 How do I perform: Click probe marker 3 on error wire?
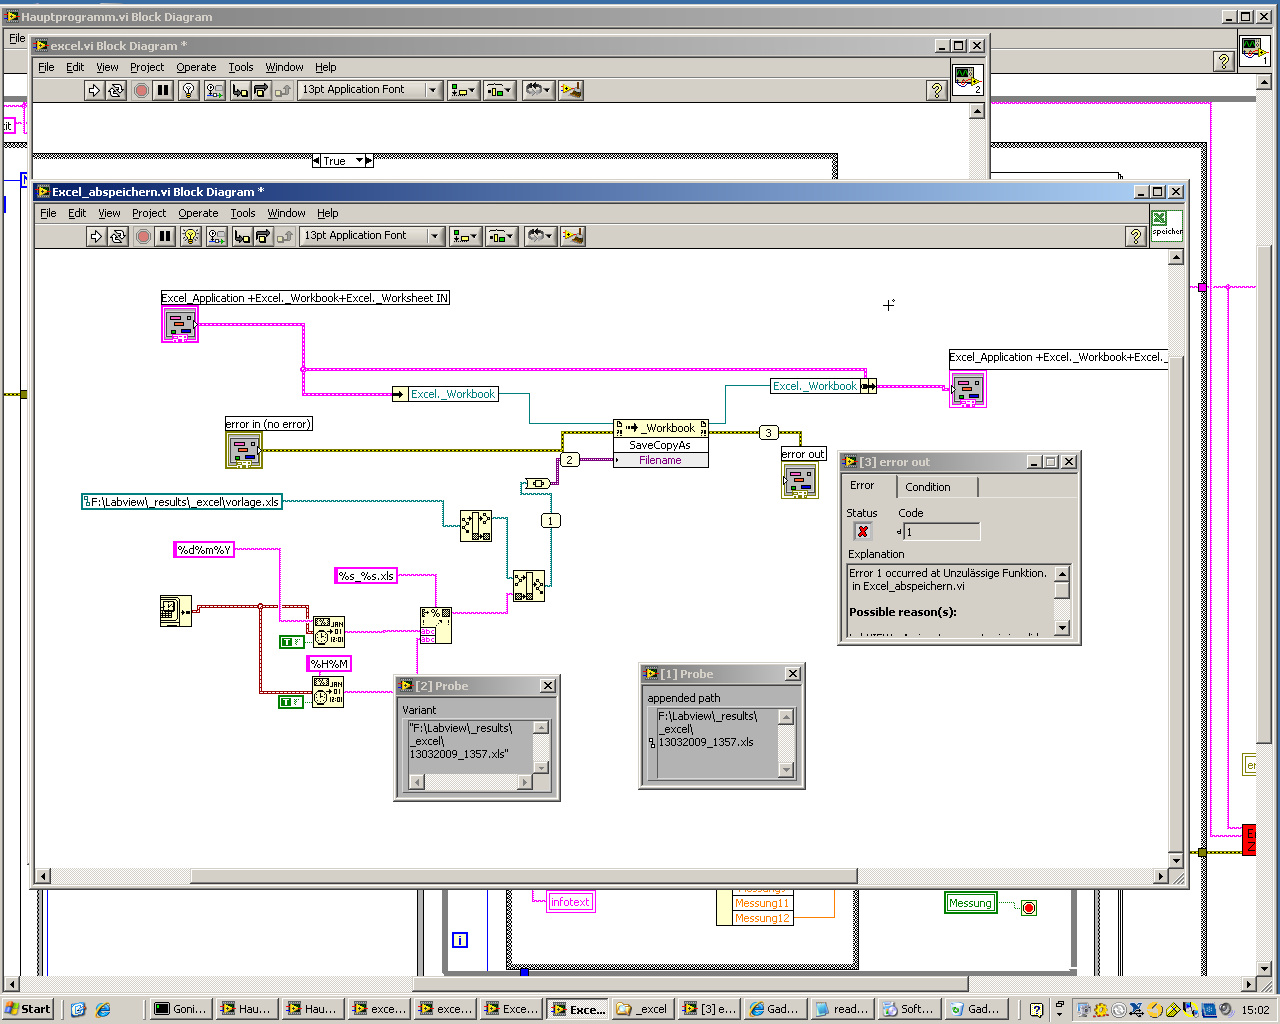(768, 433)
